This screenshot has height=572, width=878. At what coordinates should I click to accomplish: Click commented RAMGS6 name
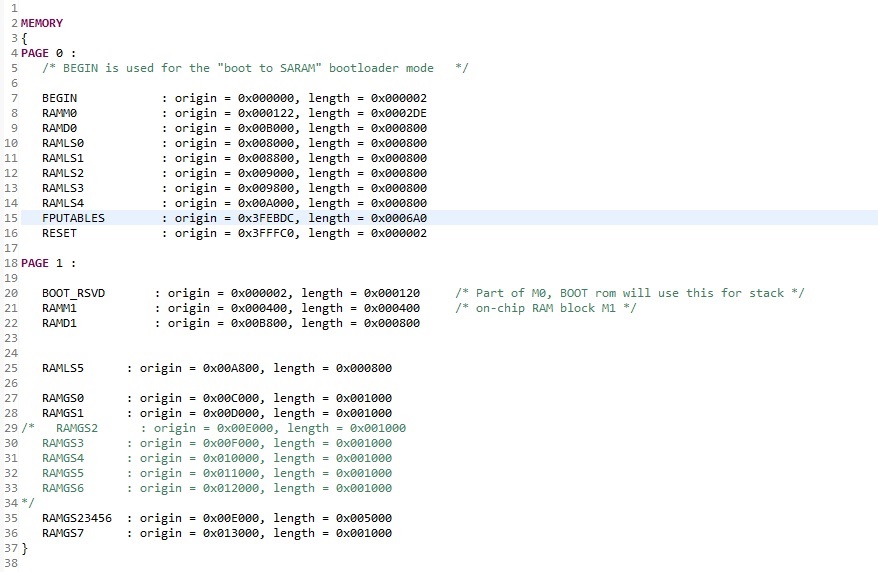tap(63, 489)
